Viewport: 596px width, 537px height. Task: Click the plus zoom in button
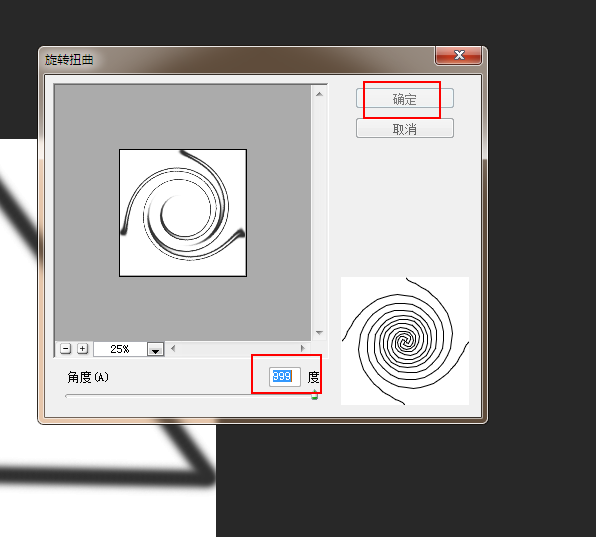[x=82, y=348]
